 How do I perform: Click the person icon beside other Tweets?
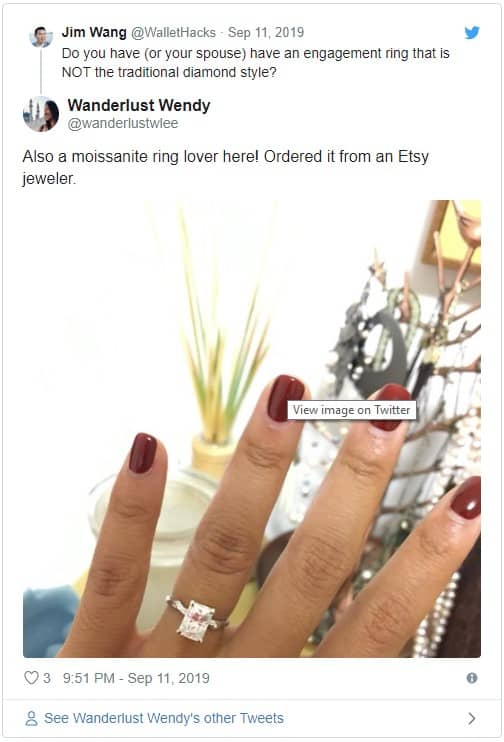click(x=31, y=718)
